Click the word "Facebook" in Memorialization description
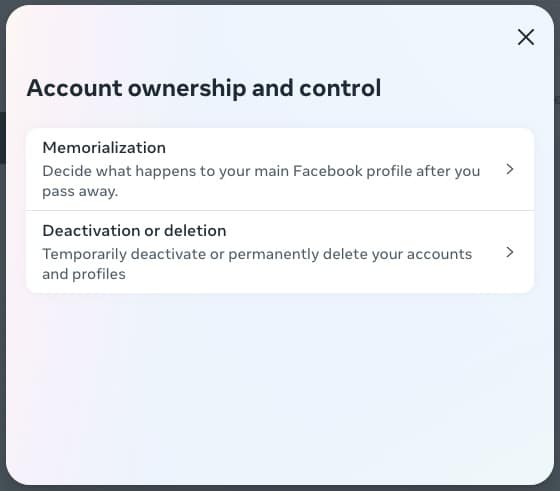The height and width of the screenshot is (491, 560). coord(328,171)
